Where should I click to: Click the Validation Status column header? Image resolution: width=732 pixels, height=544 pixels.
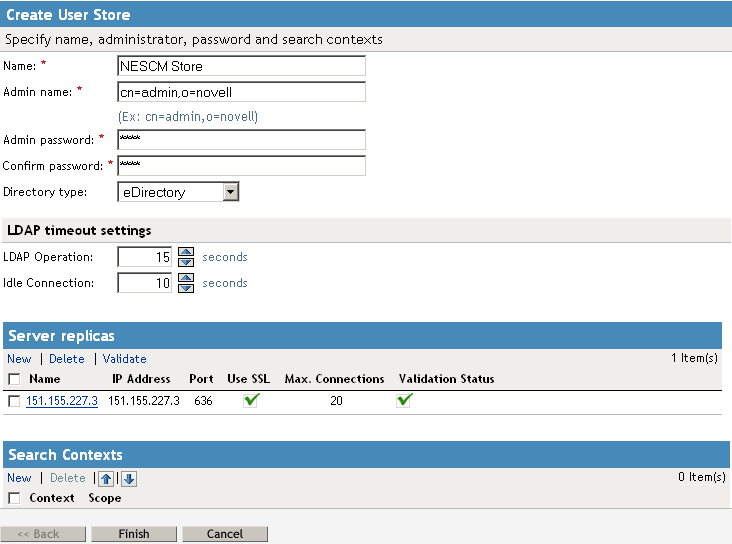447,379
